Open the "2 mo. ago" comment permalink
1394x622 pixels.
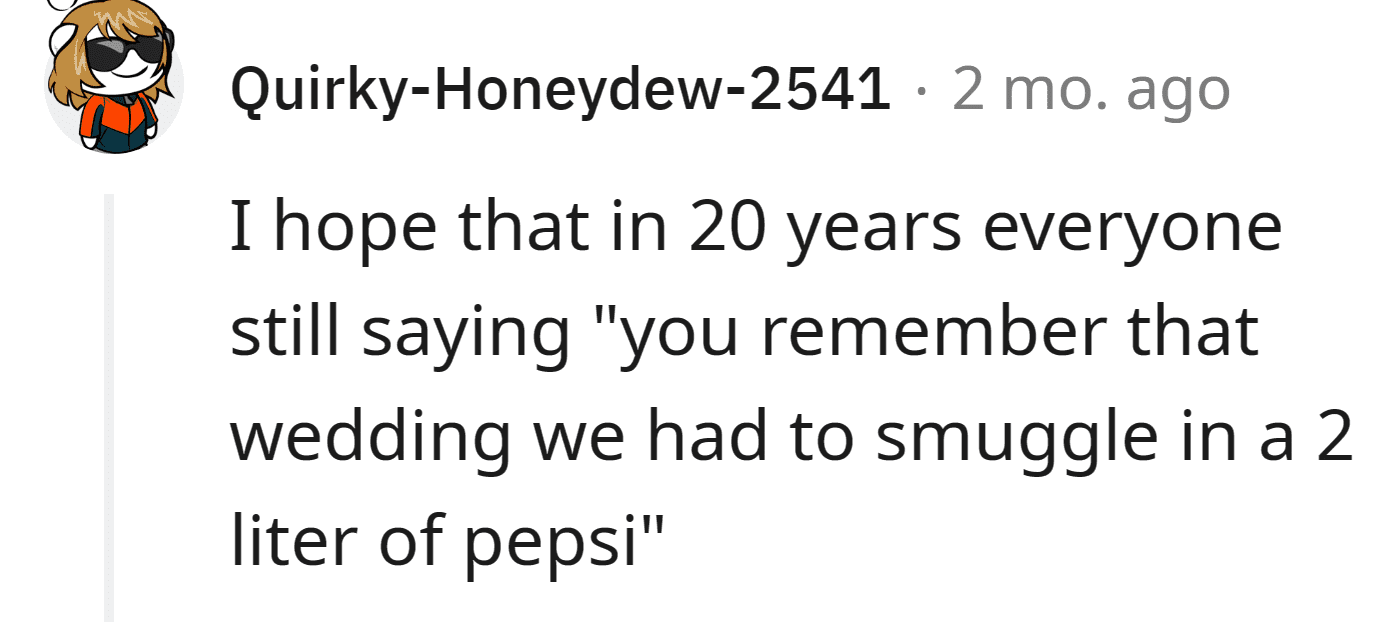click(1091, 91)
